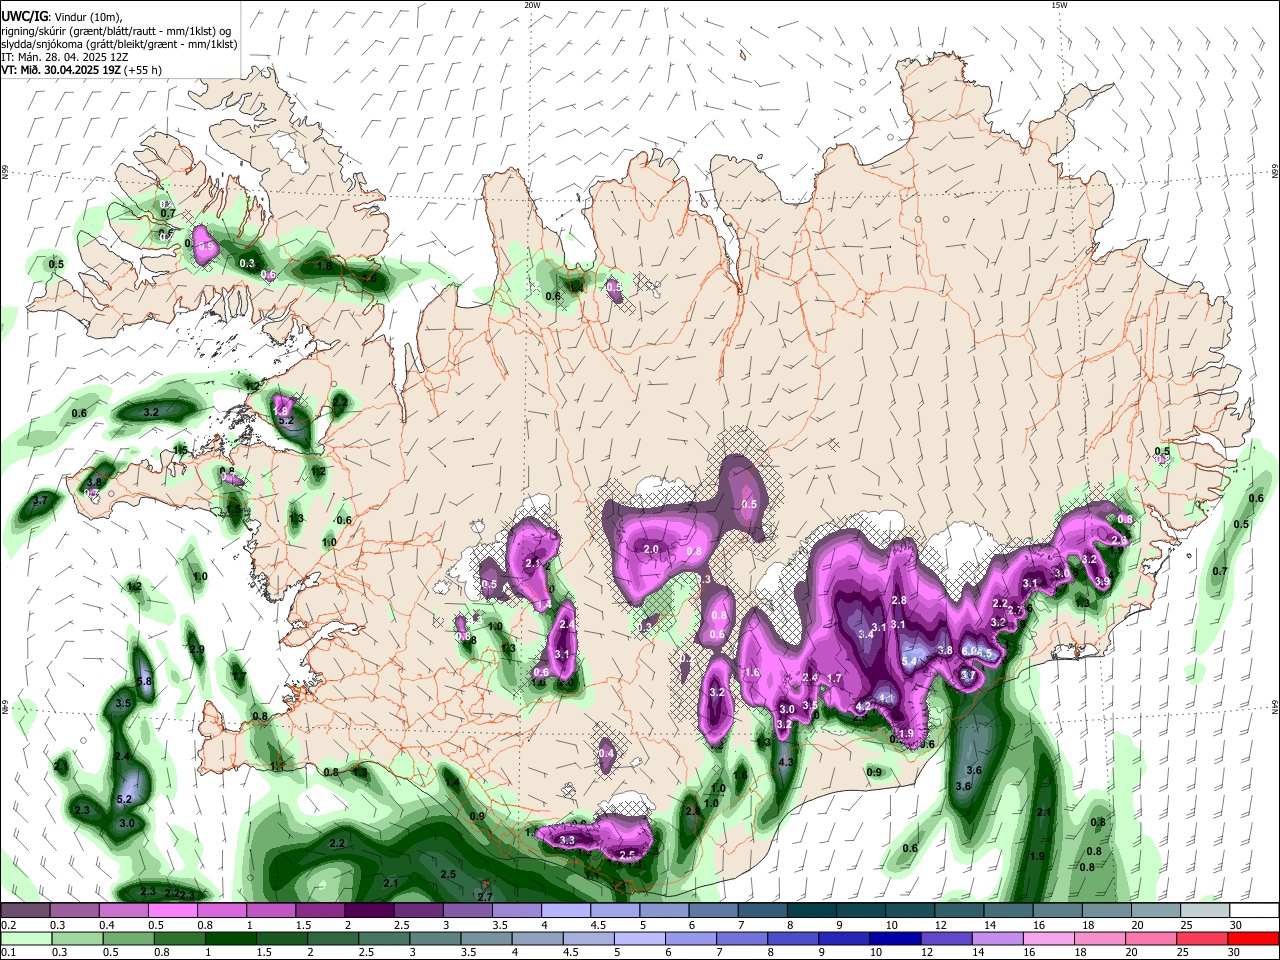Click the "slydda/snjókoma" legend description line
Viewport: 1280px width, 960px height.
point(120,44)
